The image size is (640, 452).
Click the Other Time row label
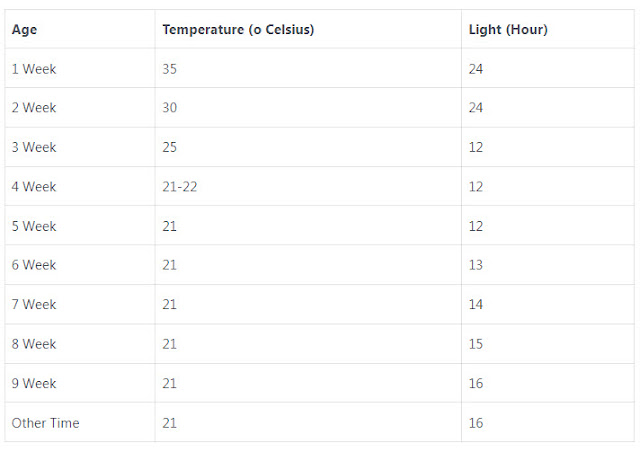tap(45, 423)
